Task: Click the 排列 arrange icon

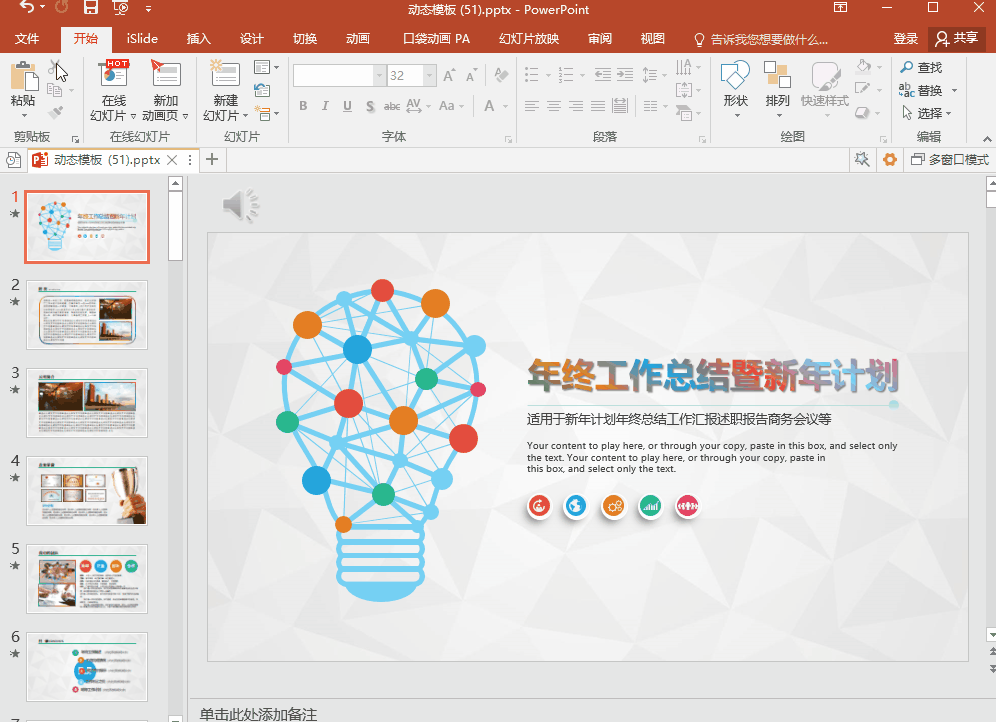Action: pos(777,76)
